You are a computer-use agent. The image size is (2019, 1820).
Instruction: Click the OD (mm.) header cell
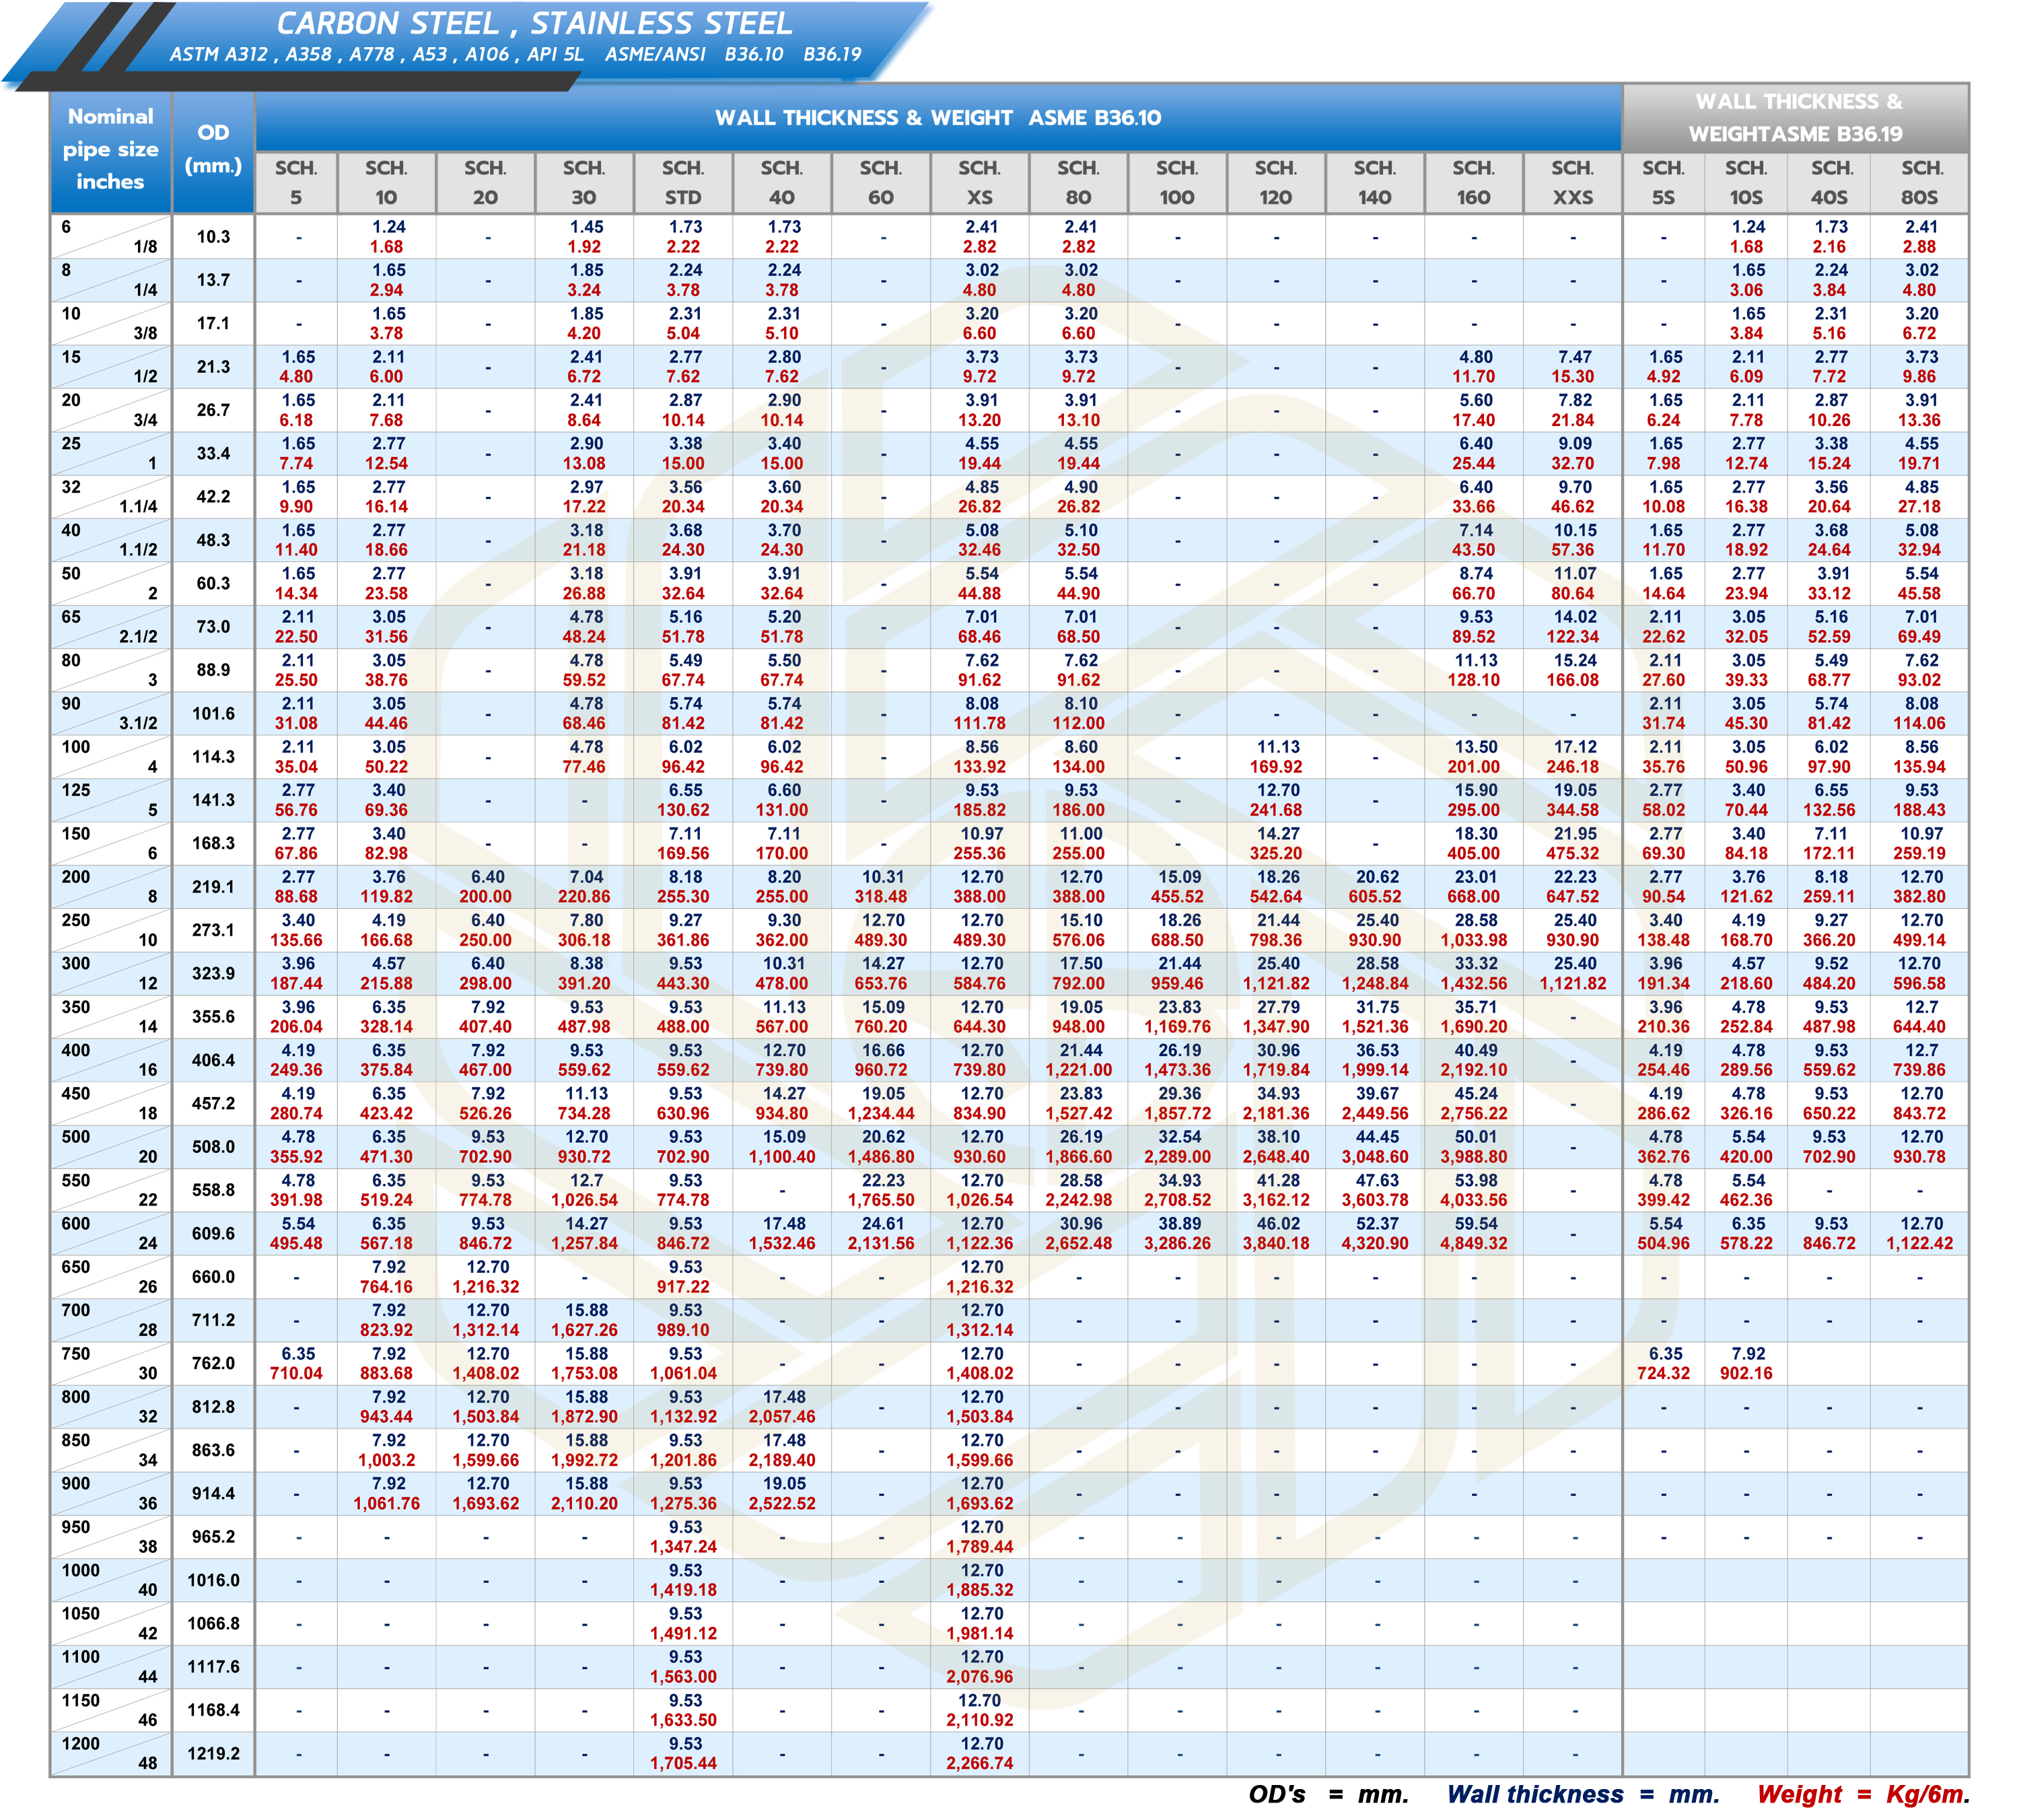click(213, 150)
